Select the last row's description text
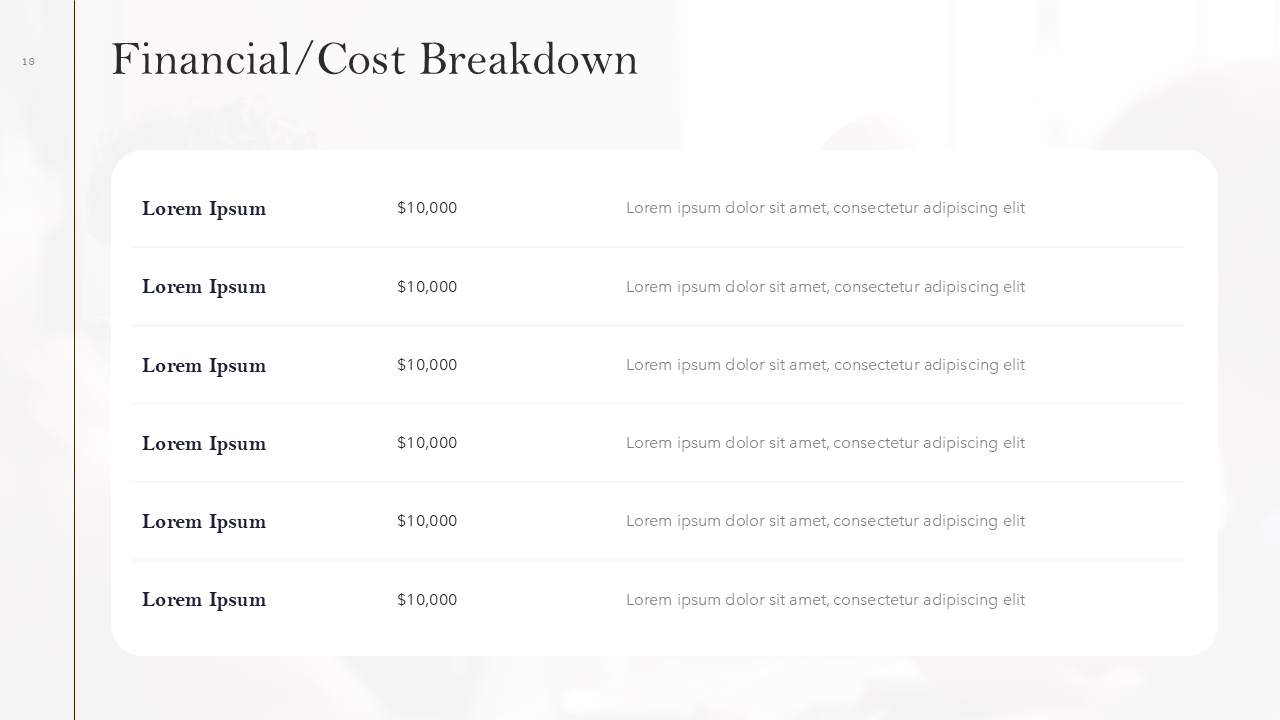Image resolution: width=1280 pixels, height=720 pixels. point(825,600)
